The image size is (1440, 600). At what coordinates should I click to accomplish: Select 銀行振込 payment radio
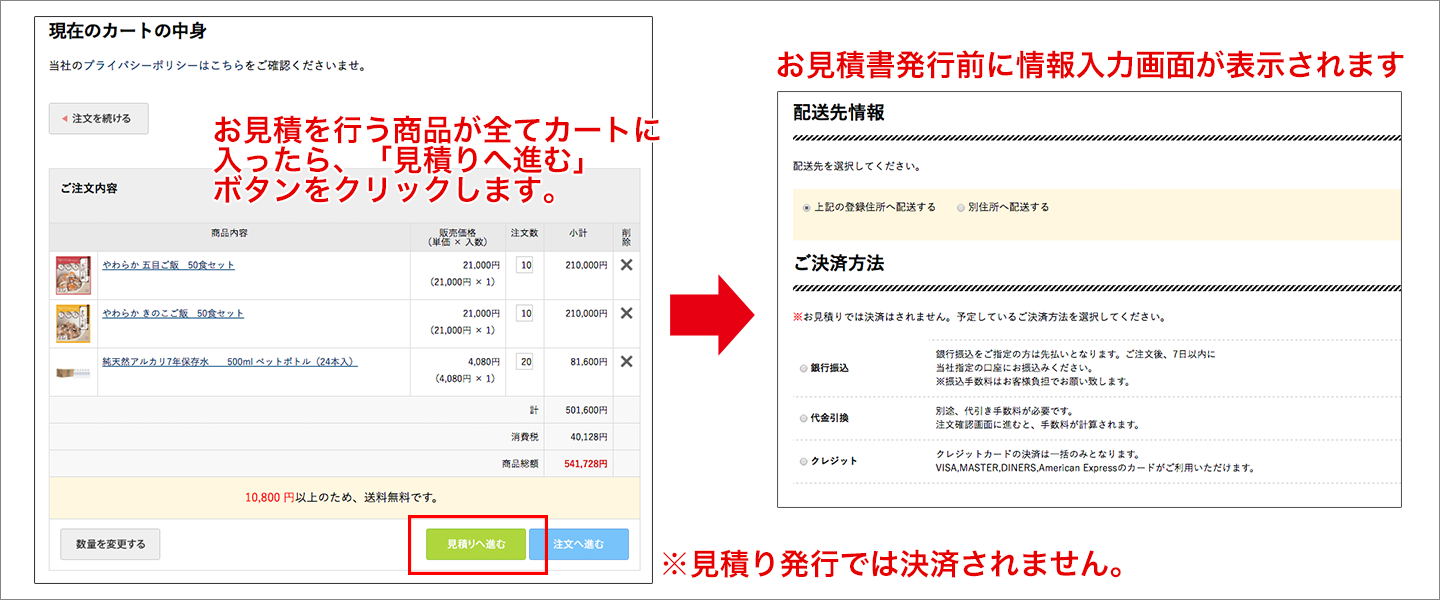pyautogui.click(x=803, y=368)
